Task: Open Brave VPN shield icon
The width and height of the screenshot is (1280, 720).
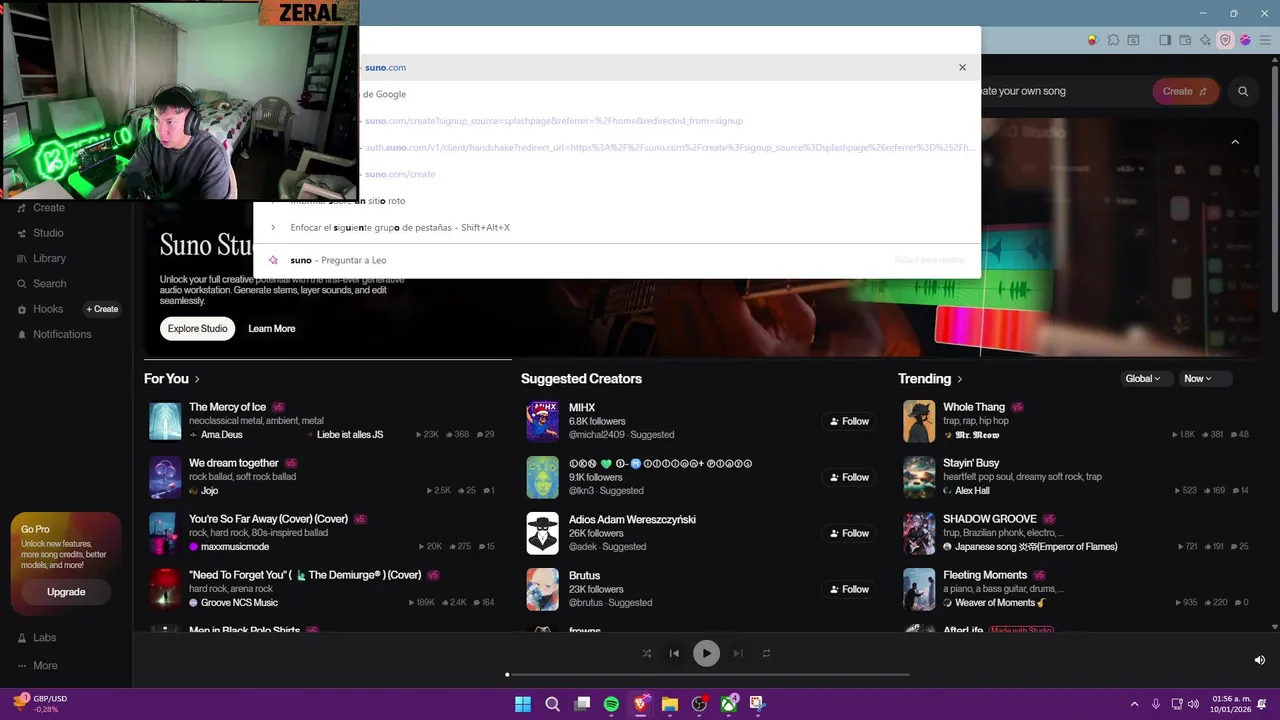Action: click(1225, 40)
